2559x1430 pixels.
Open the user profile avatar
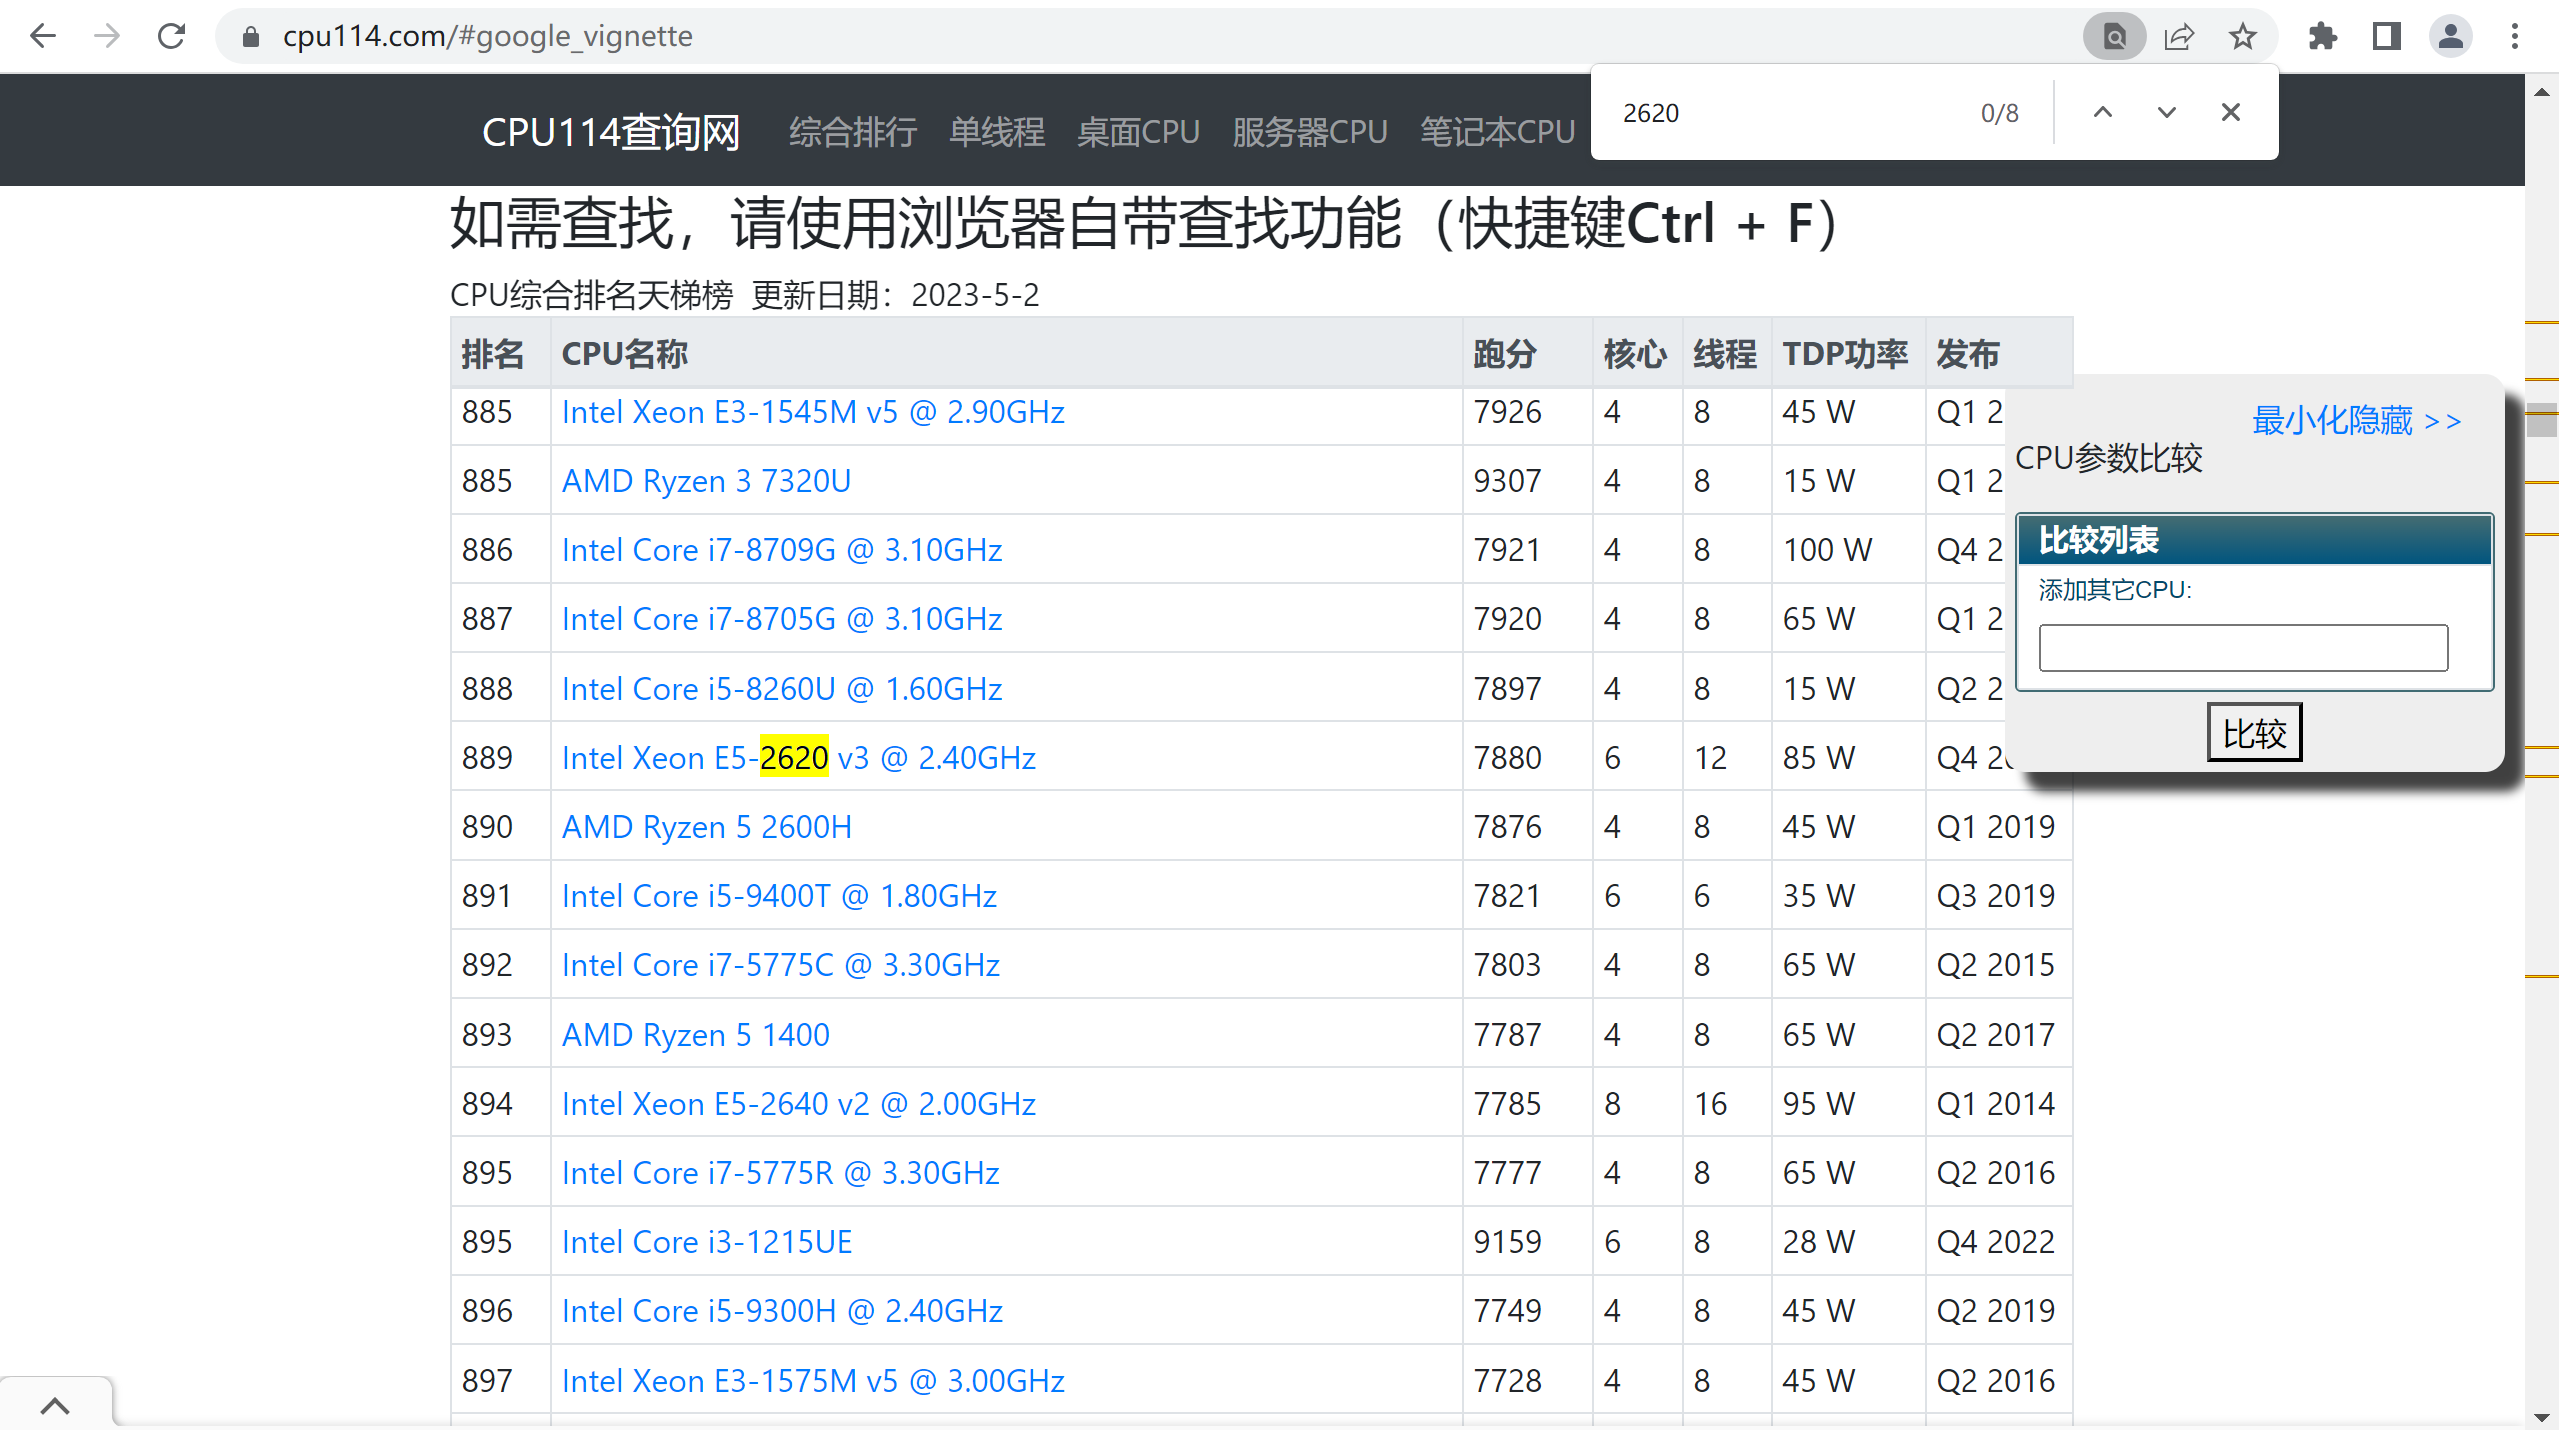[x=2450, y=37]
